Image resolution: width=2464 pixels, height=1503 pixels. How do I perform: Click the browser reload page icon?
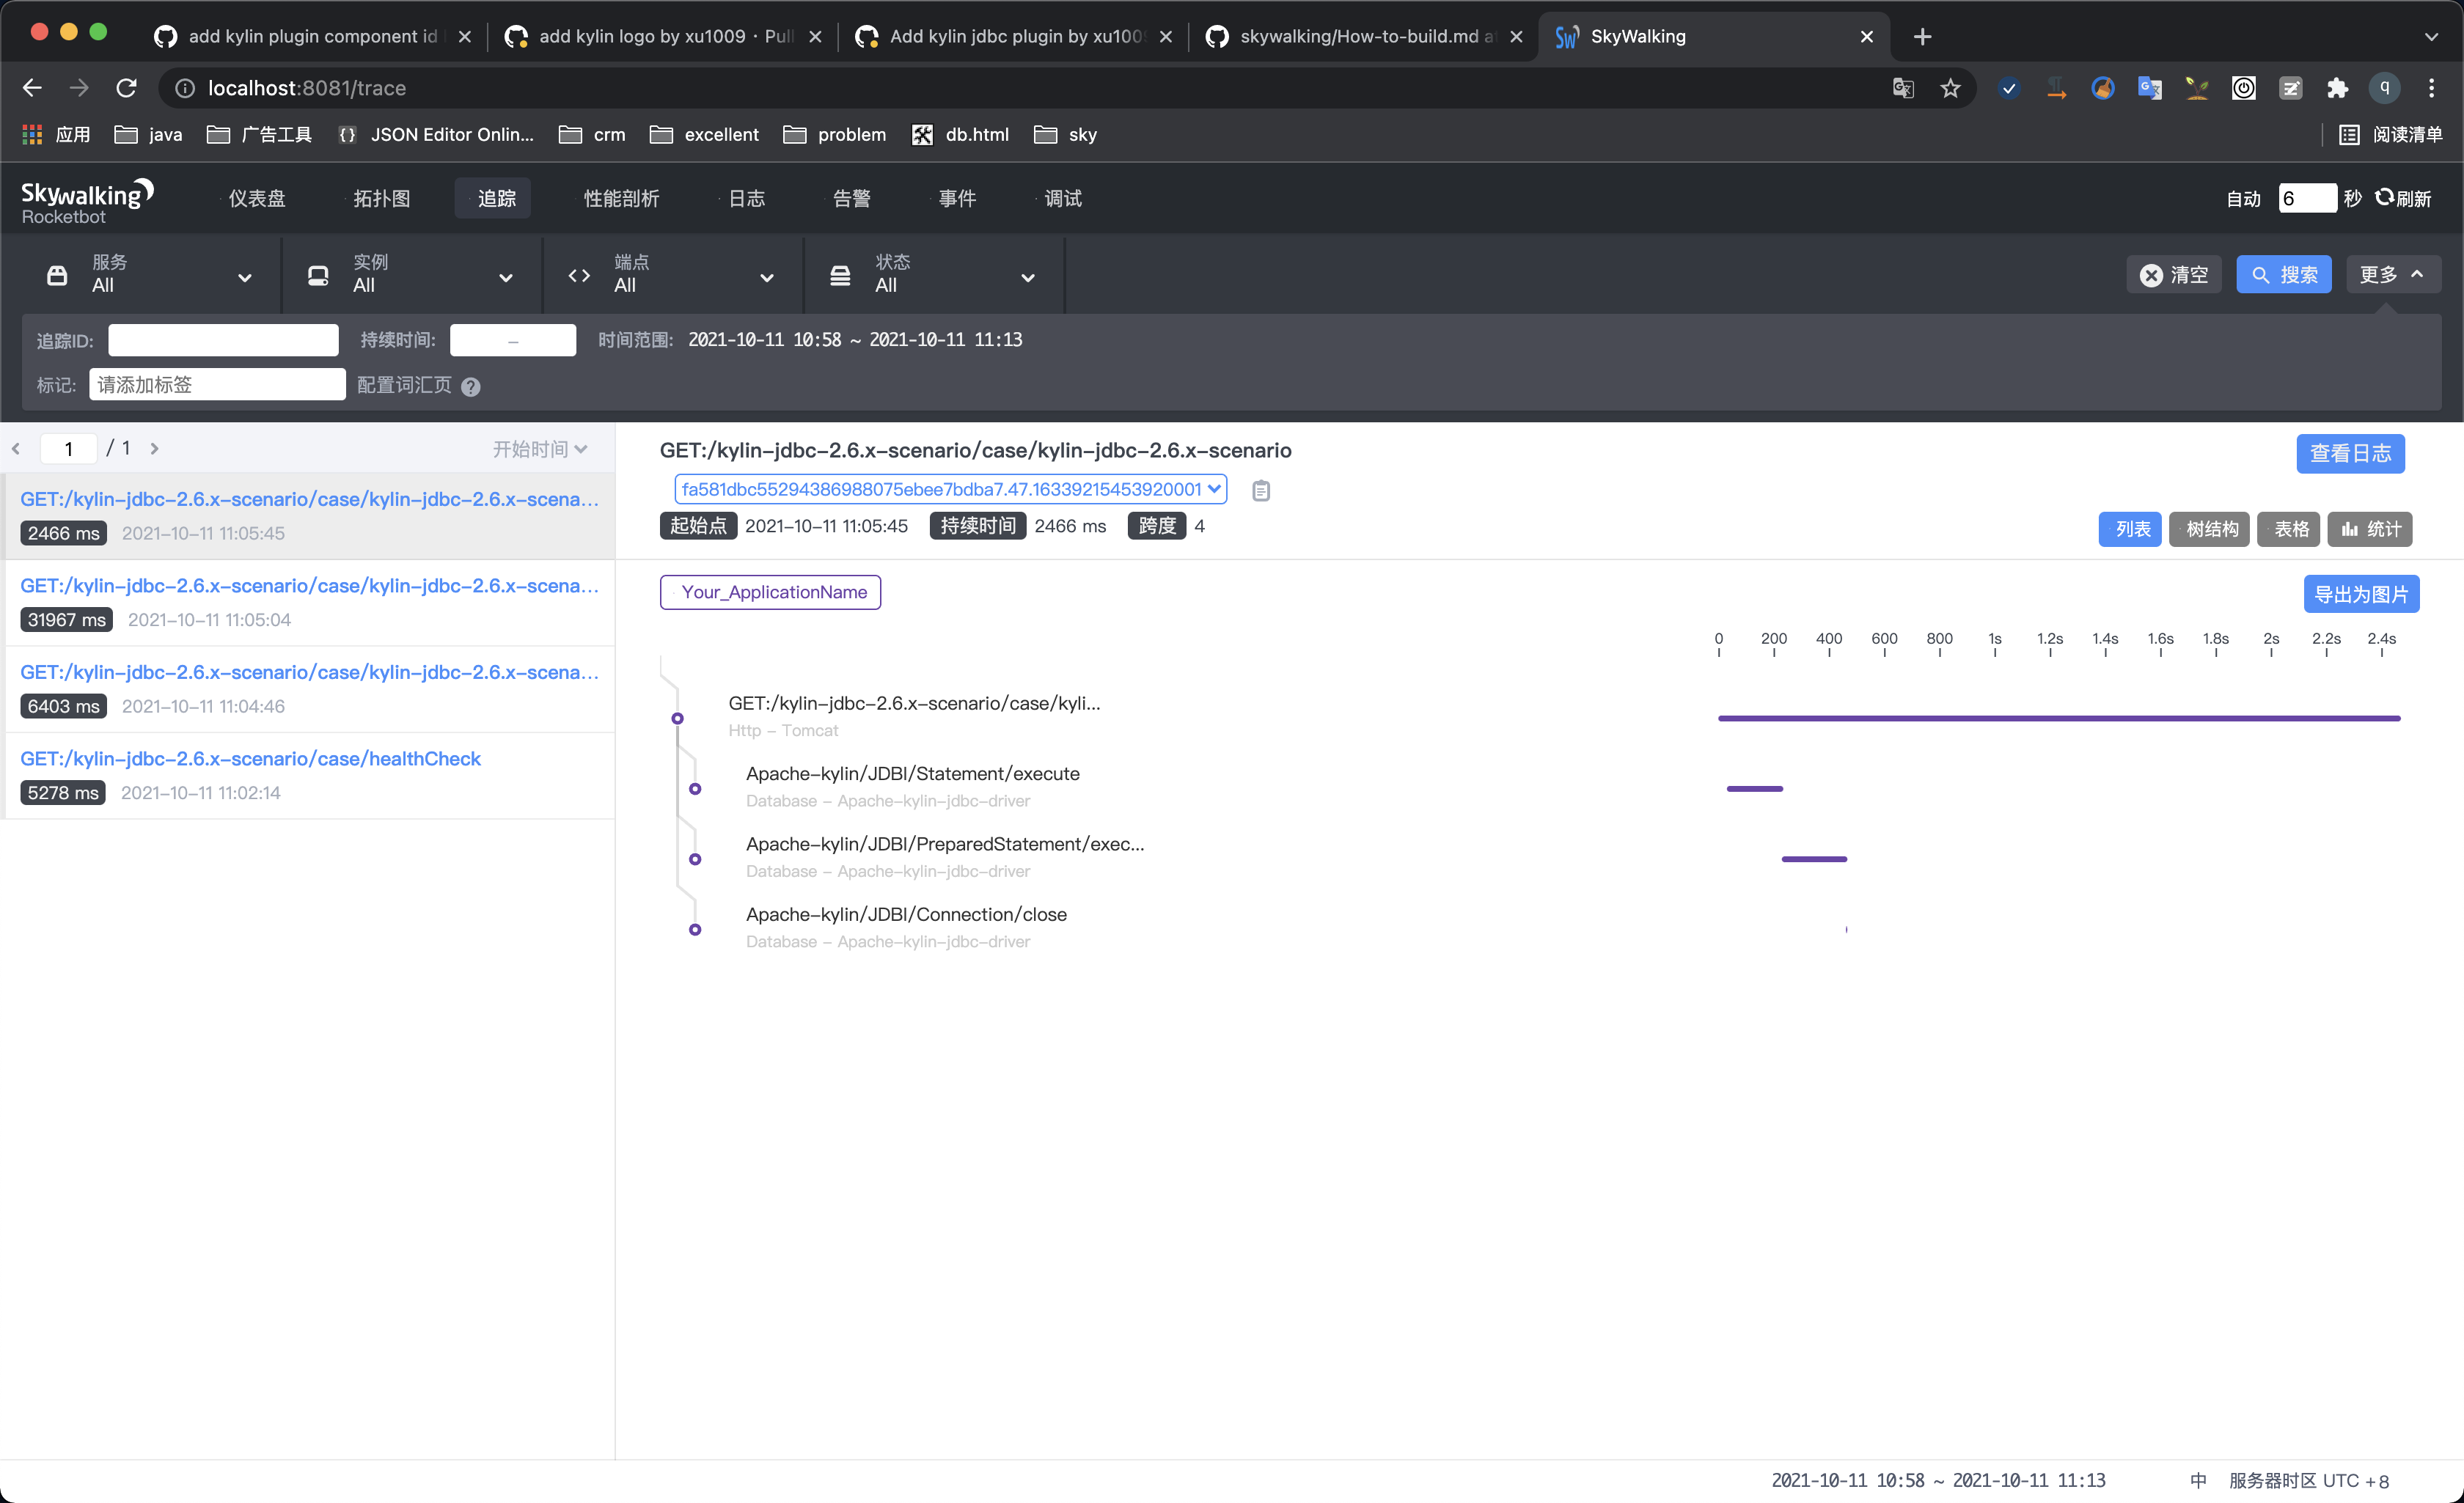[126, 88]
